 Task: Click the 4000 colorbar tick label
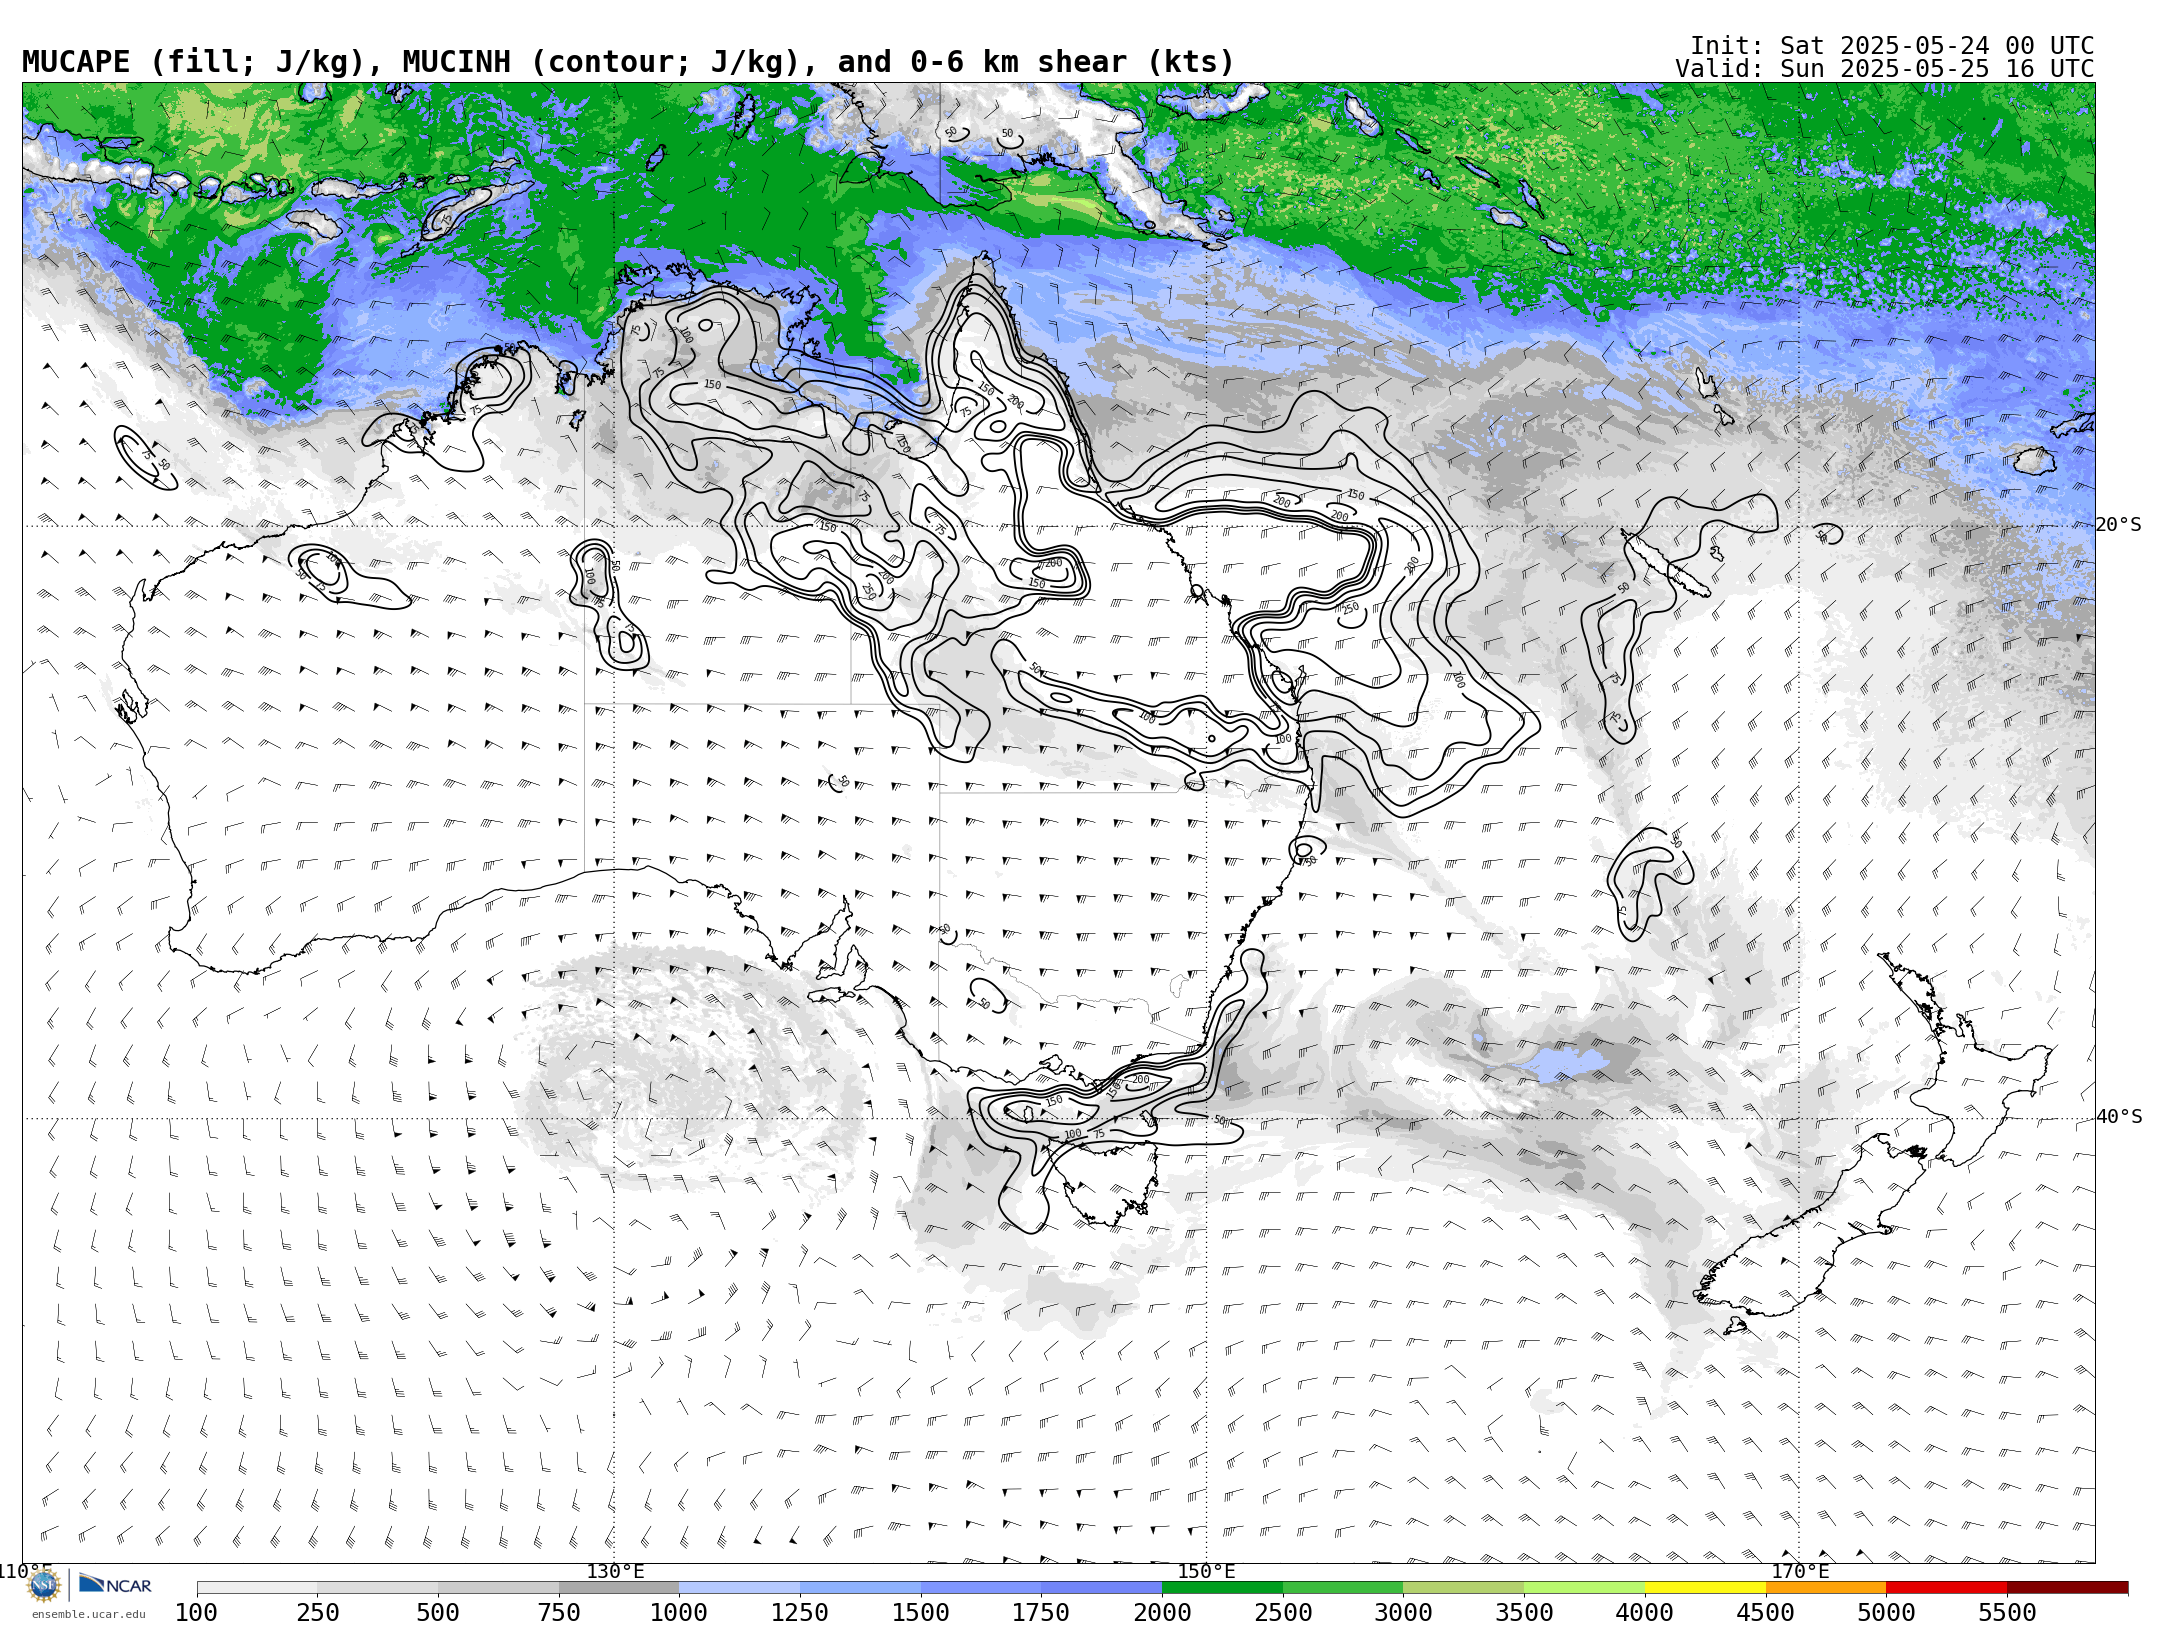[1645, 1613]
